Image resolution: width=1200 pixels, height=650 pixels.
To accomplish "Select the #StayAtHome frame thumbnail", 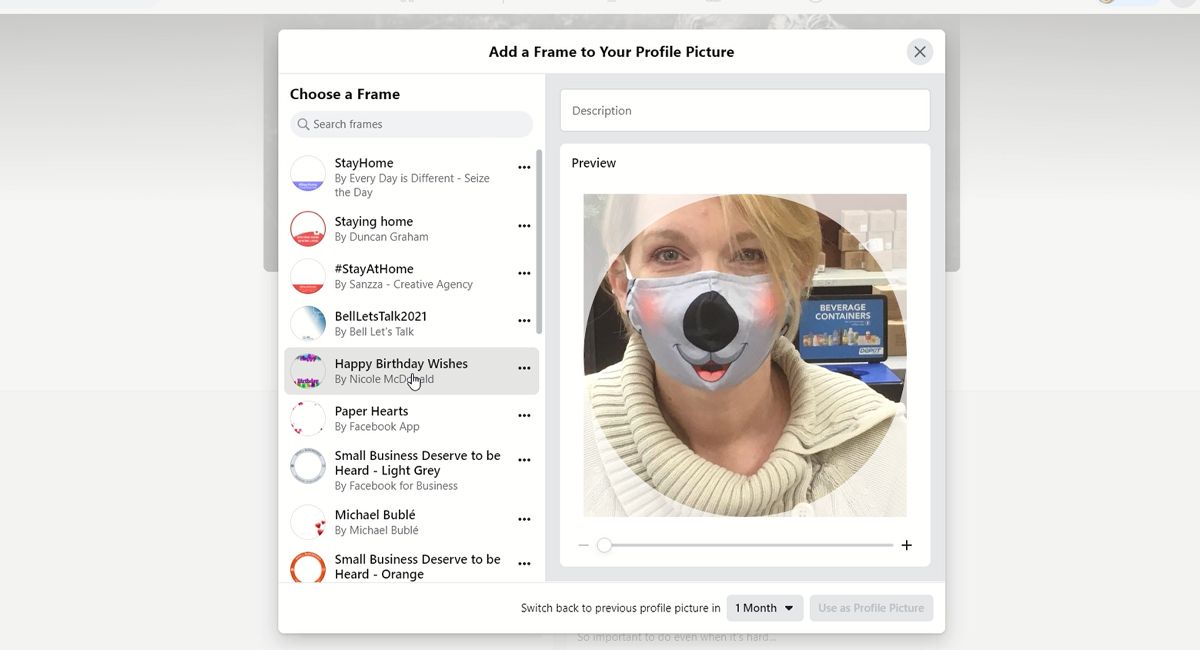I will (x=308, y=276).
